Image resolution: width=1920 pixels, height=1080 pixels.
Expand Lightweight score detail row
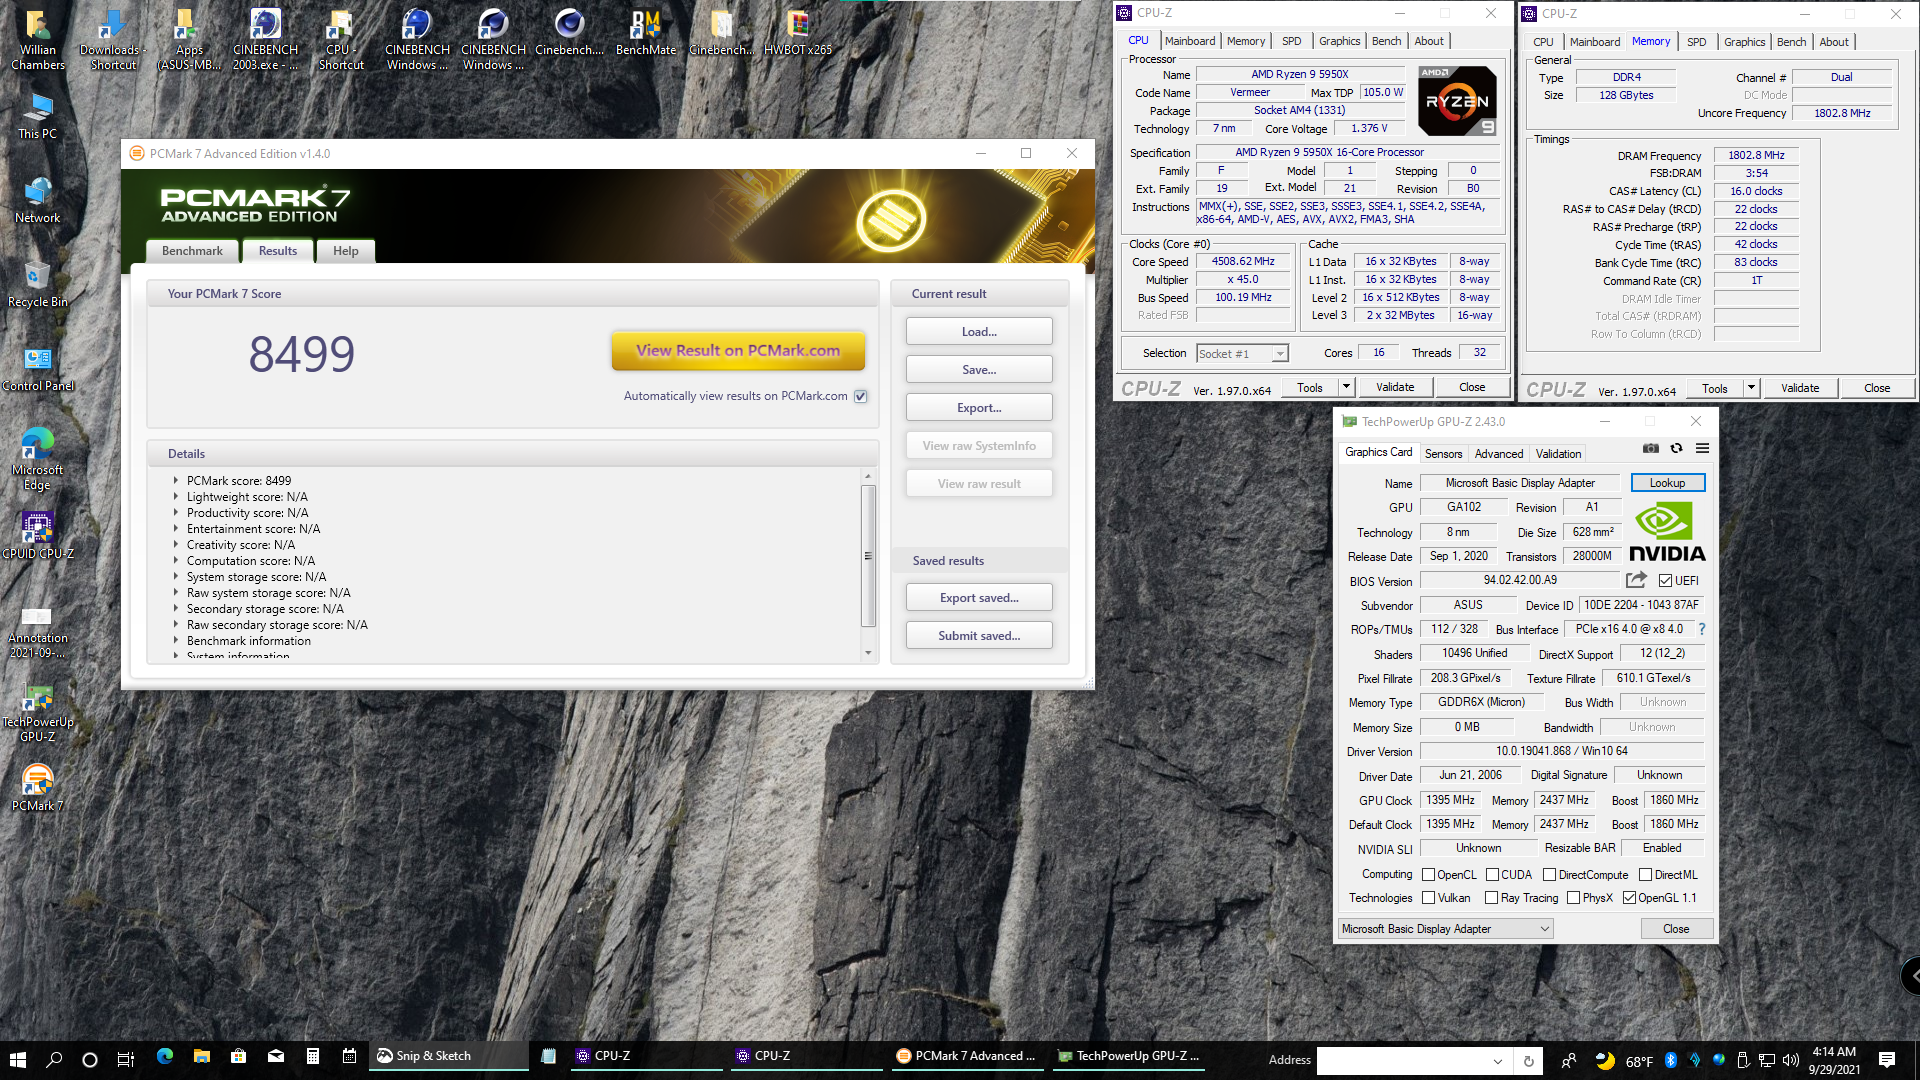point(176,496)
